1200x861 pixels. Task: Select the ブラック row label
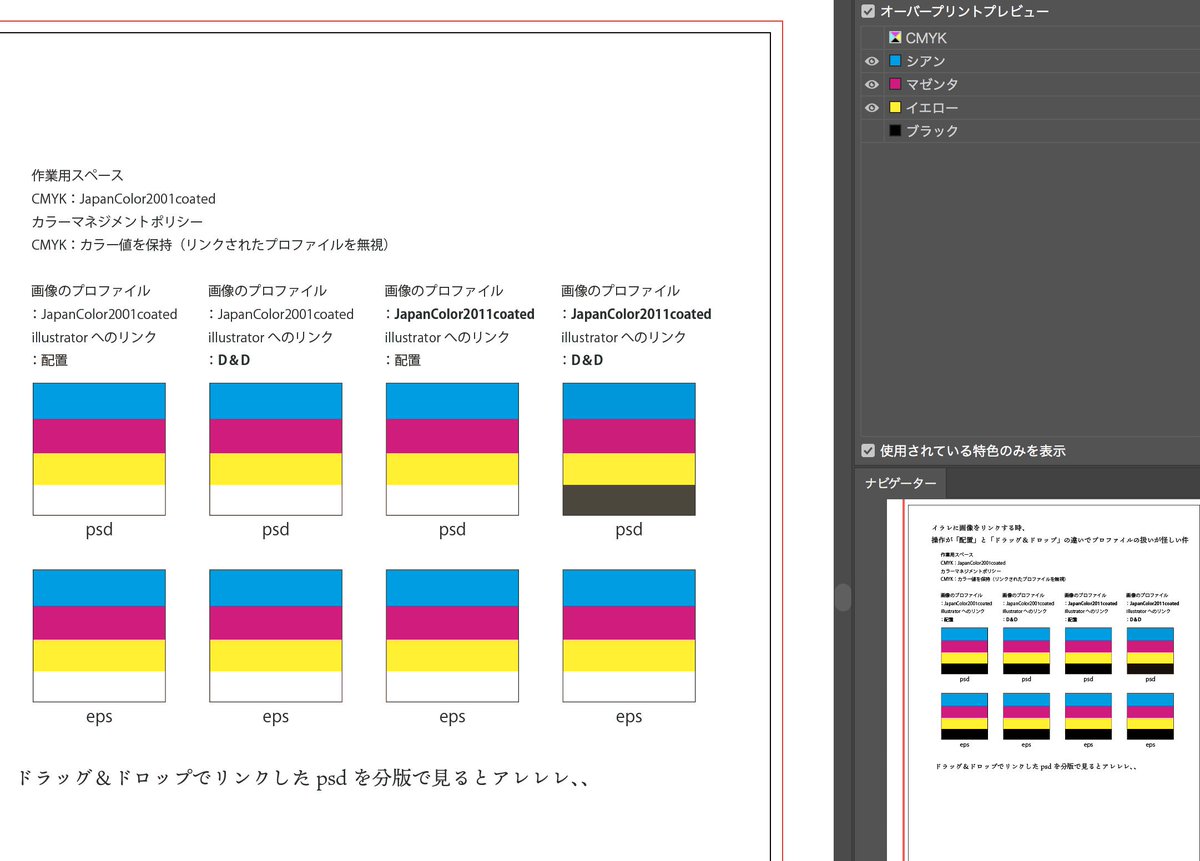coord(932,130)
